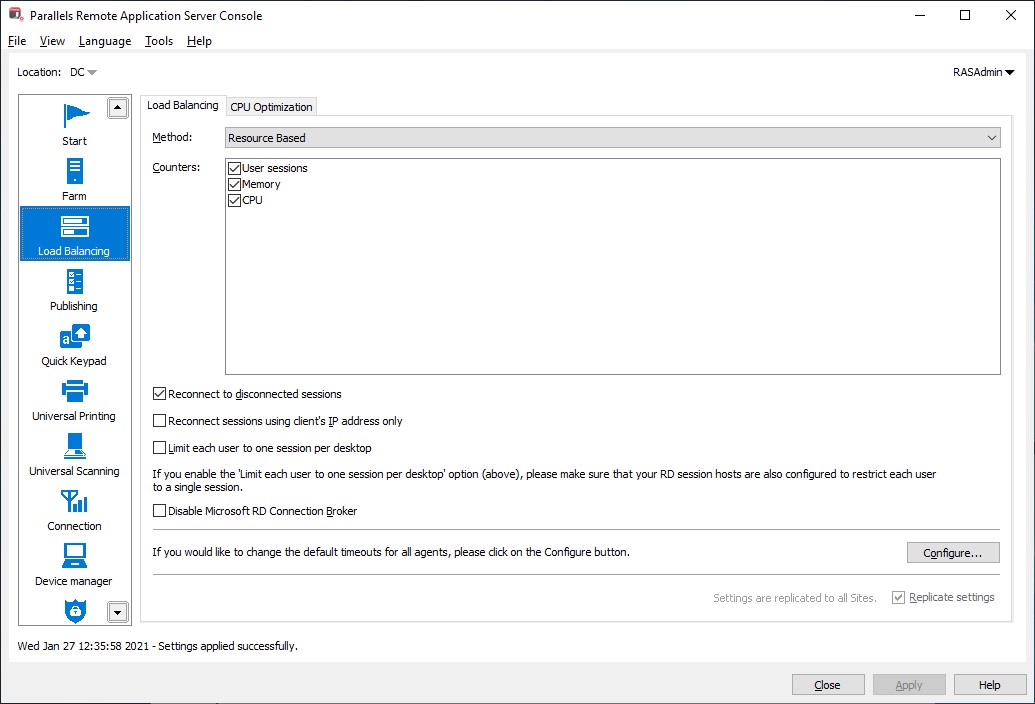The image size is (1035, 704).
Task: Uncheck the Memory counter
Action: [x=234, y=184]
